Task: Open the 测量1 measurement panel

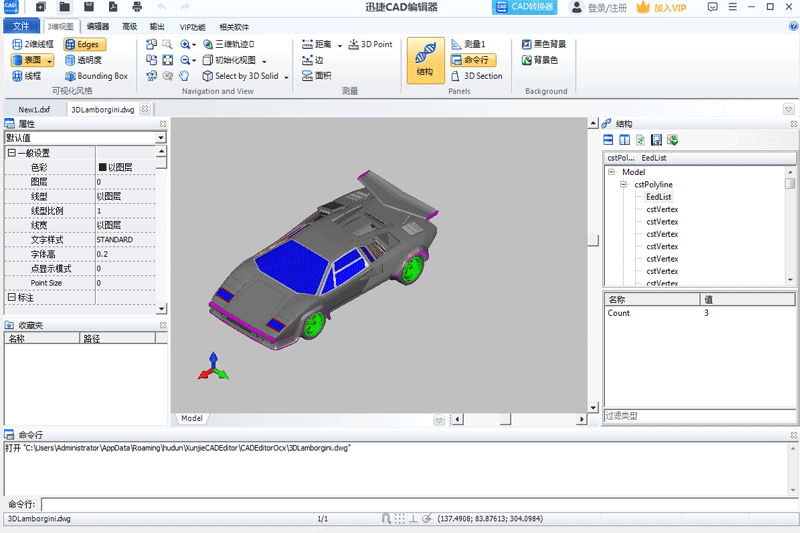Action: 468,44
